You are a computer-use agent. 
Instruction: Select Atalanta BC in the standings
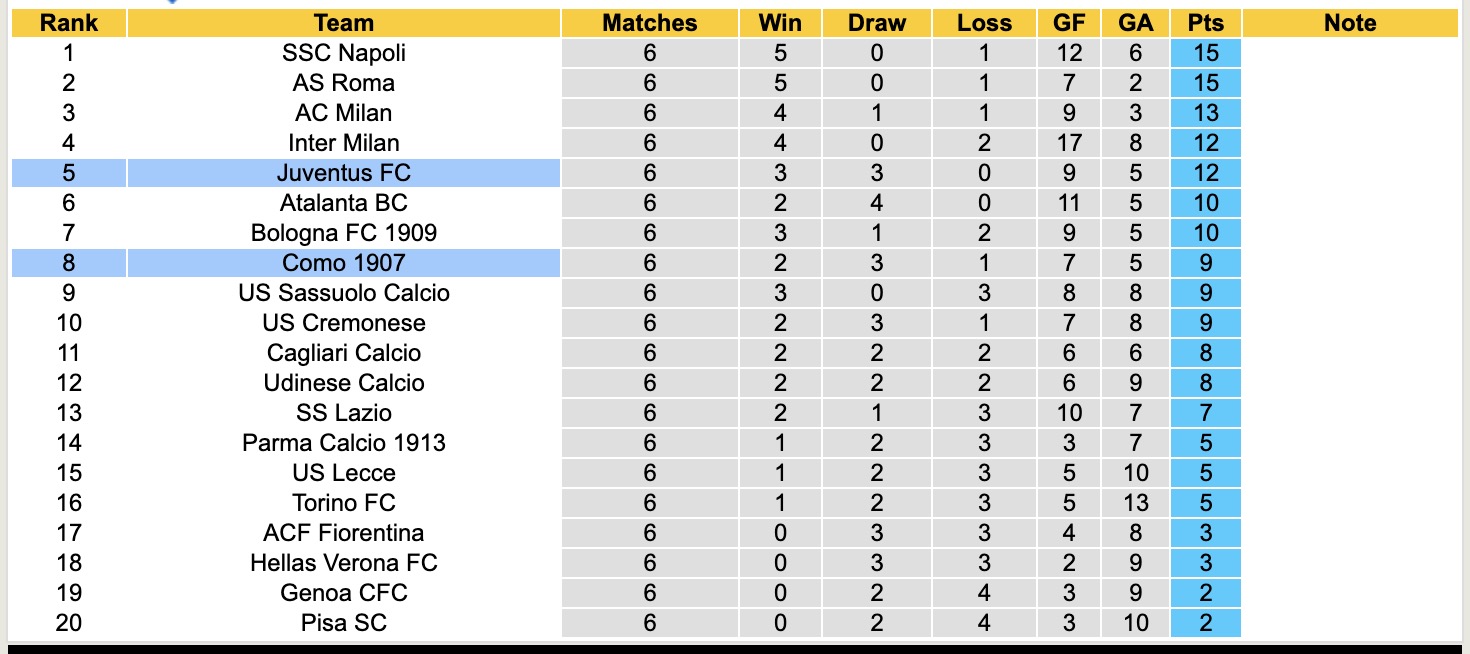click(x=343, y=203)
